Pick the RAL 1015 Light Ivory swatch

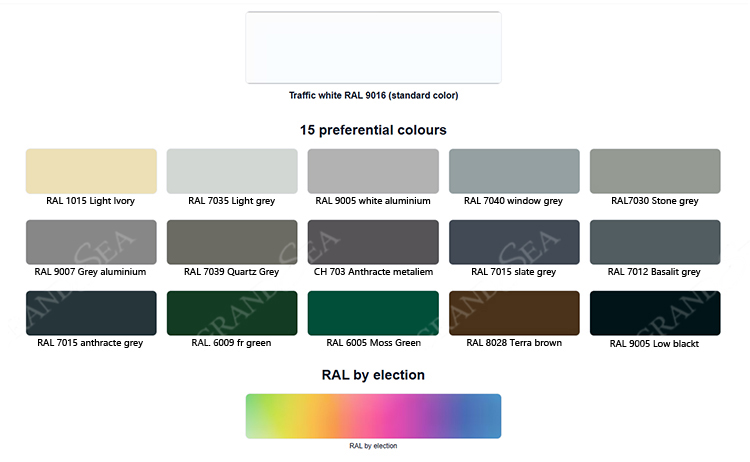(91, 171)
